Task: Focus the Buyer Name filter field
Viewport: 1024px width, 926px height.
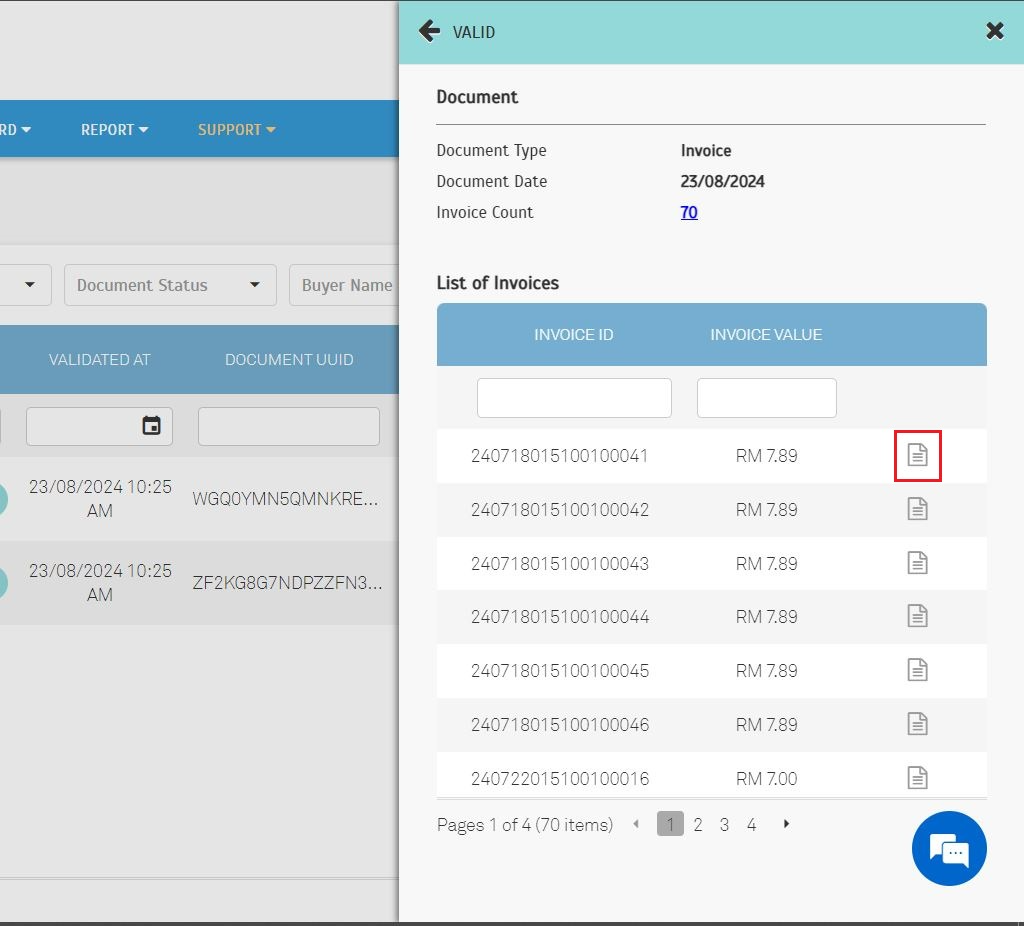Action: click(x=346, y=285)
